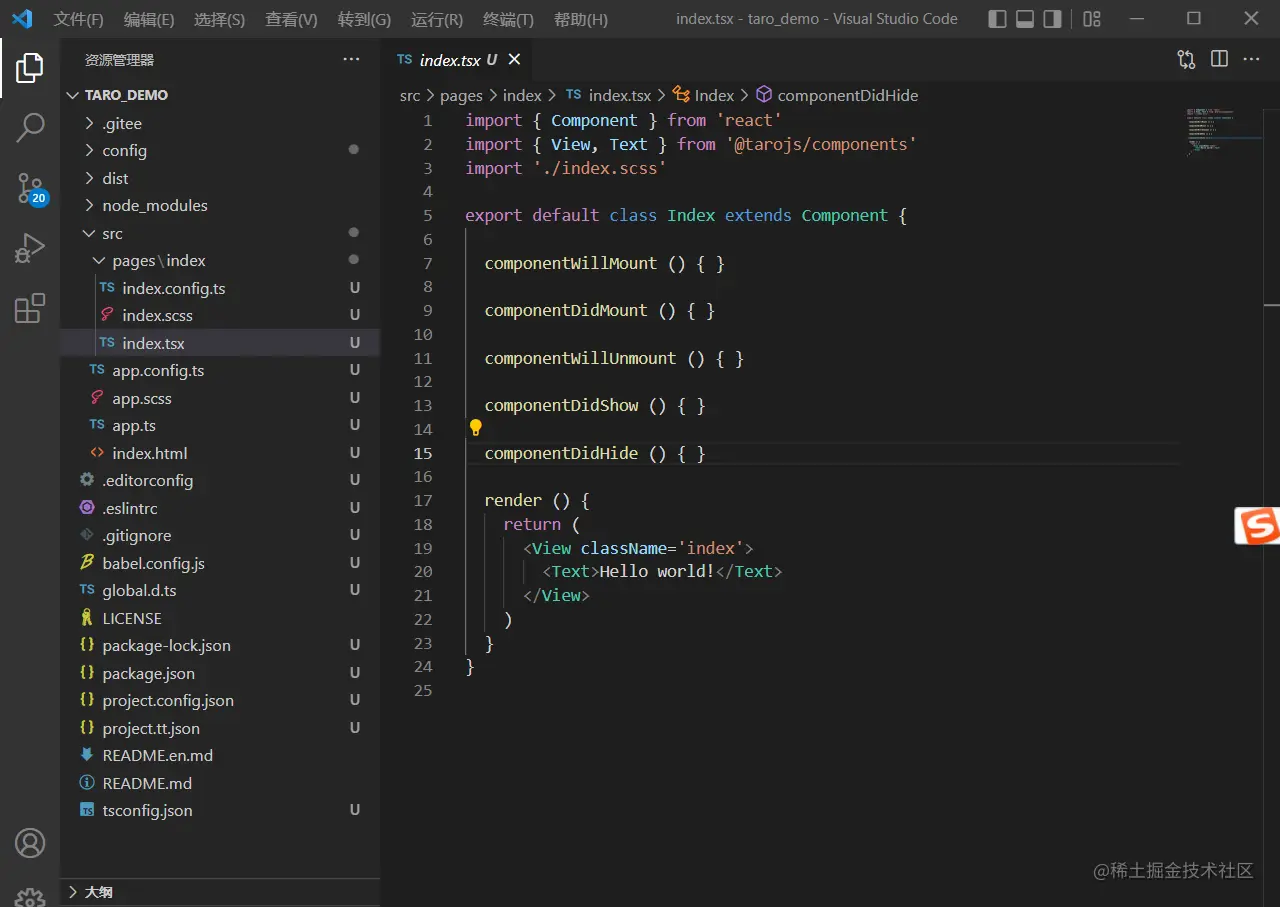The height and width of the screenshot is (907, 1280).
Task: Expand the 大纲 outline section
Action: [98, 892]
